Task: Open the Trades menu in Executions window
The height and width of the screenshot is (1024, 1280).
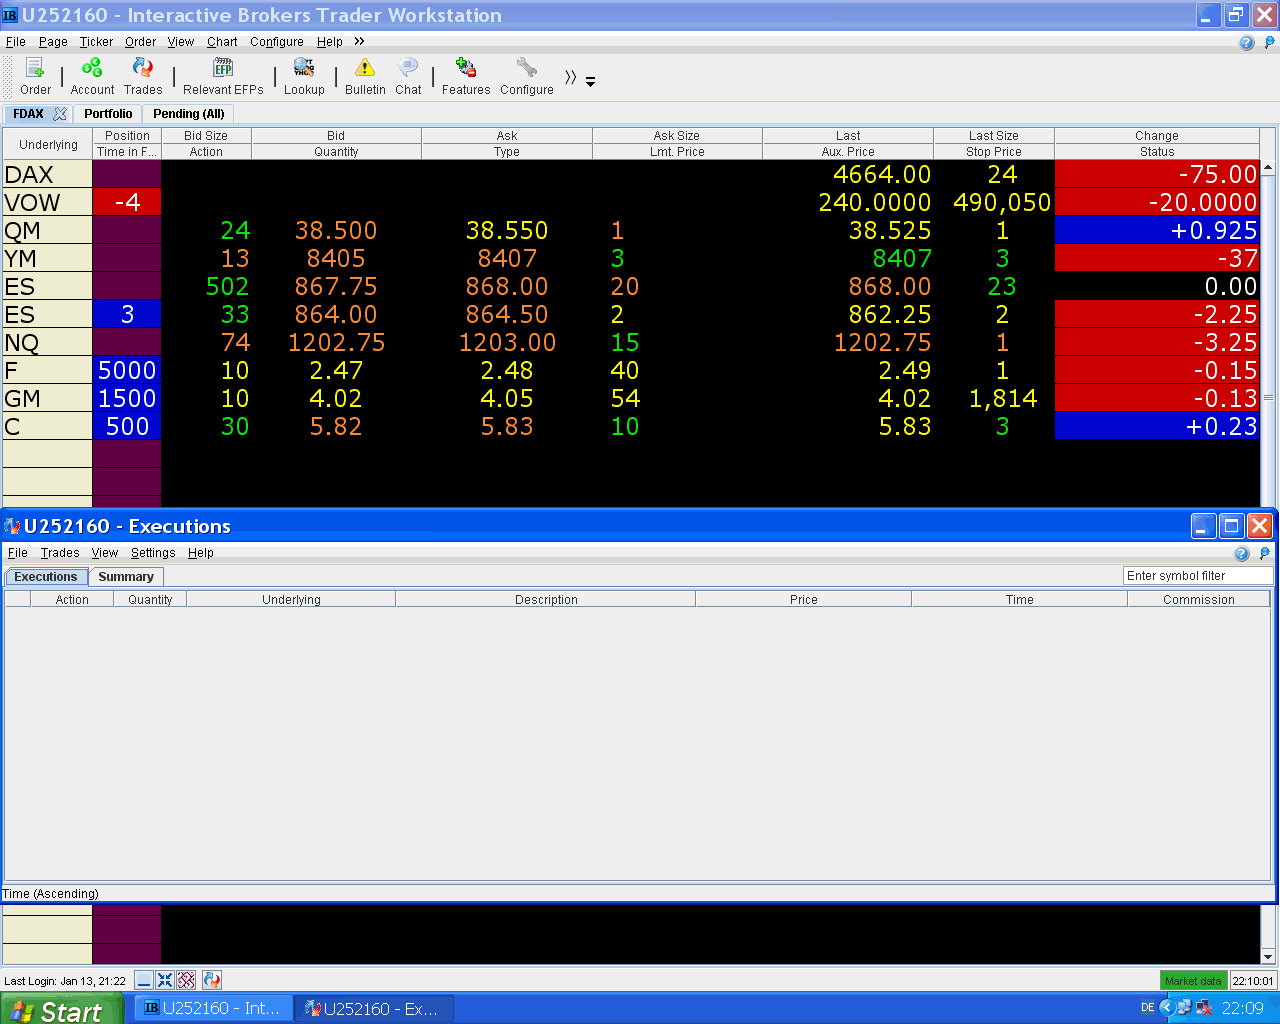Action: 60,553
